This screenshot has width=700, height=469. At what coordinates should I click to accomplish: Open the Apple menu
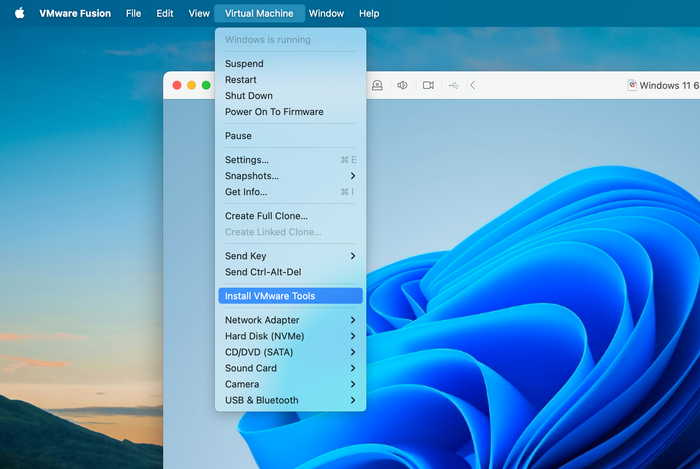tap(20, 13)
